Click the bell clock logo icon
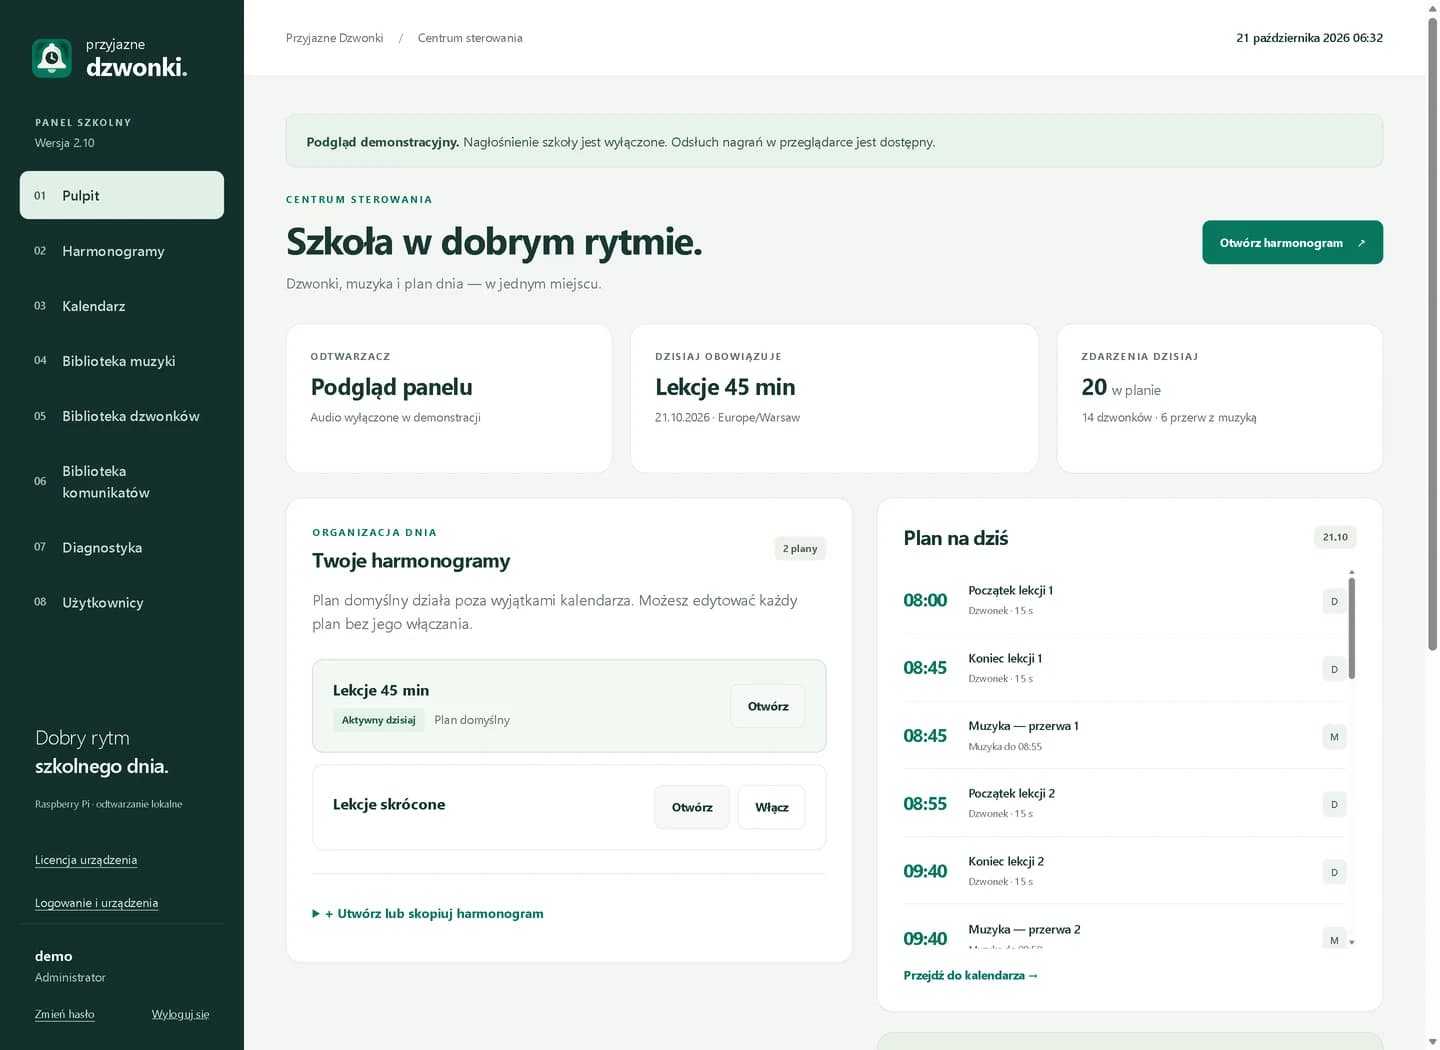Image resolution: width=1440 pixels, height=1050 pixels. [x=52, y=58]
